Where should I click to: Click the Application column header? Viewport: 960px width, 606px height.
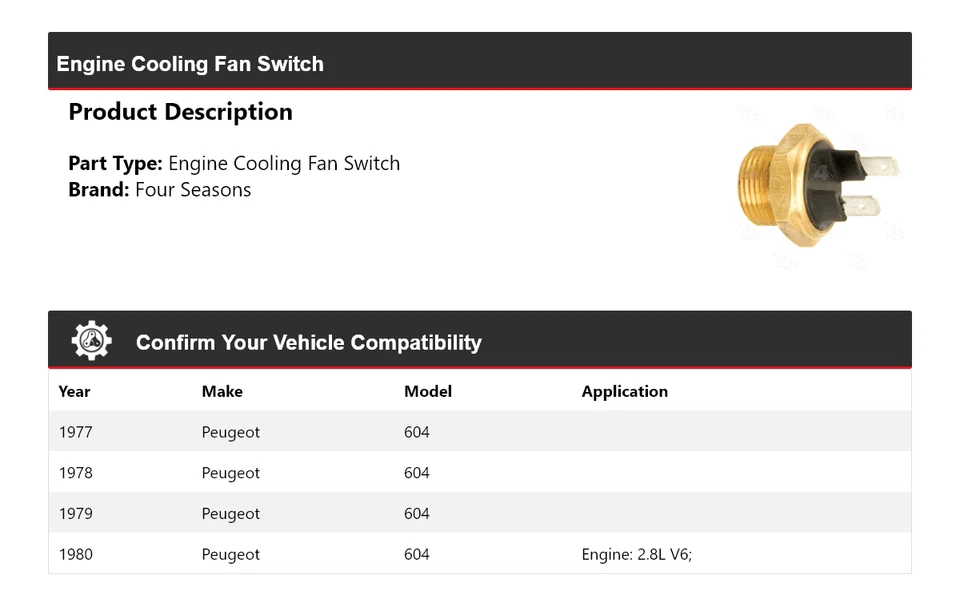click(x=624, y=391)
